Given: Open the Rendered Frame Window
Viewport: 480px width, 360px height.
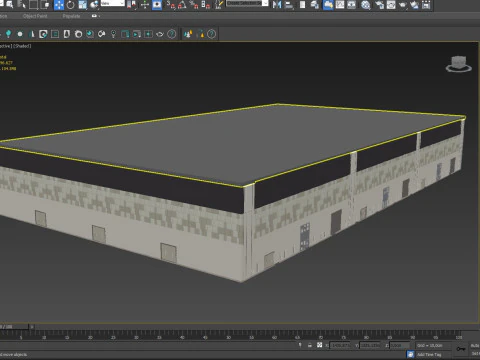Looking at the screenshot, I should 391,5.
